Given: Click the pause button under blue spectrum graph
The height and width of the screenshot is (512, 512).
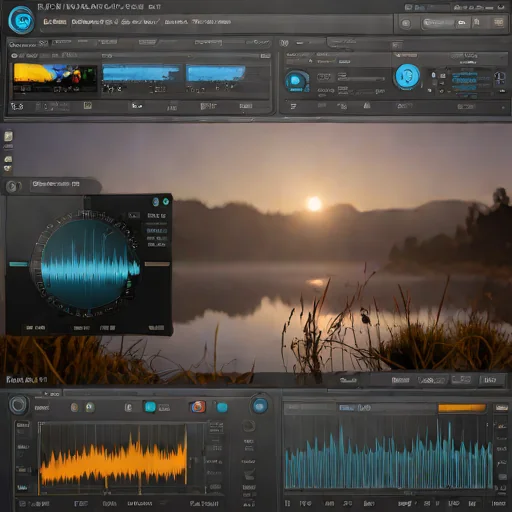Looking at the screenshot, I should point(287,503).
